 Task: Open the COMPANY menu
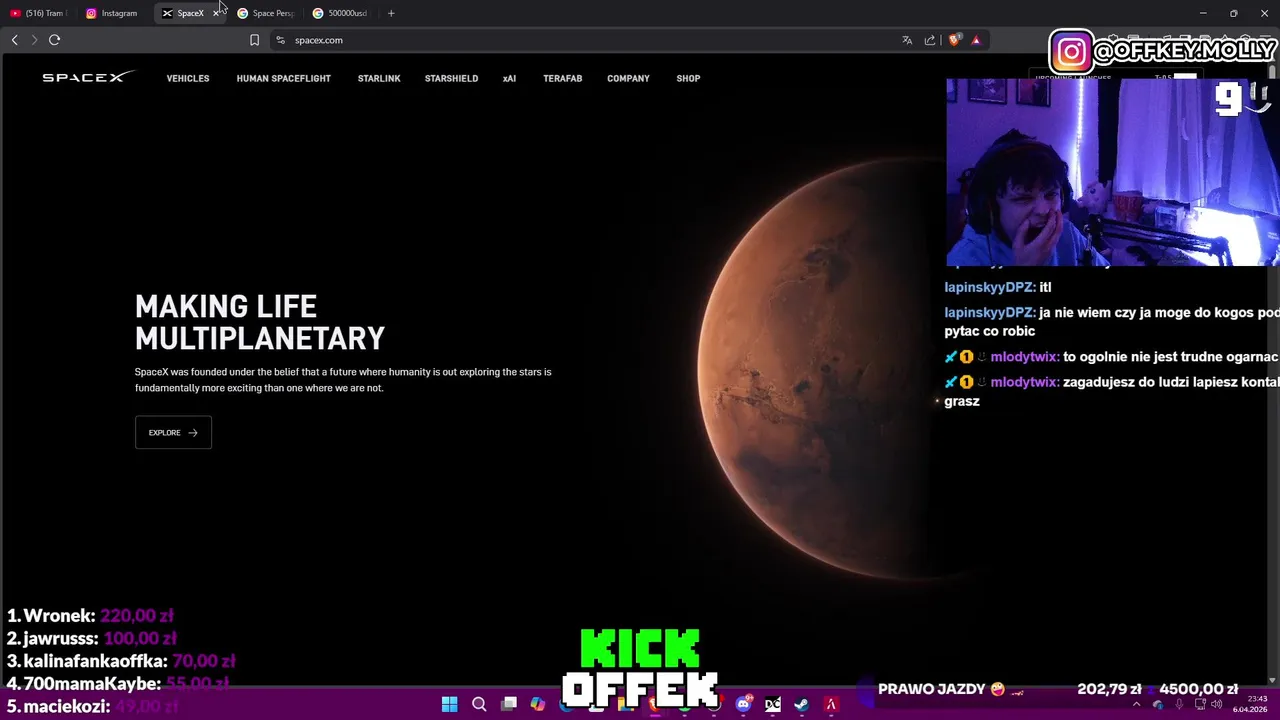click(628, 78)
